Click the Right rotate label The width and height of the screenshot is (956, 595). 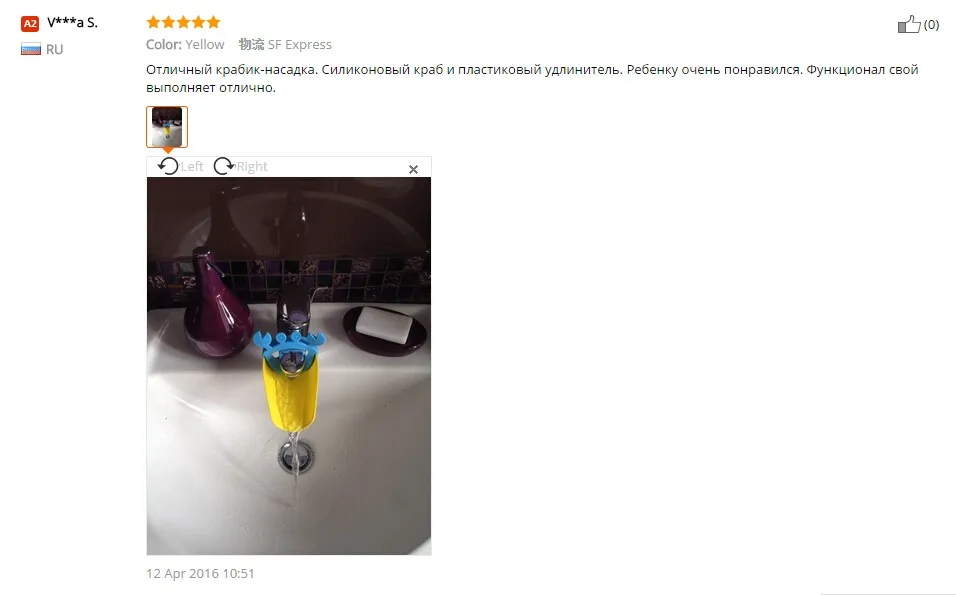[x=252, y=166]
